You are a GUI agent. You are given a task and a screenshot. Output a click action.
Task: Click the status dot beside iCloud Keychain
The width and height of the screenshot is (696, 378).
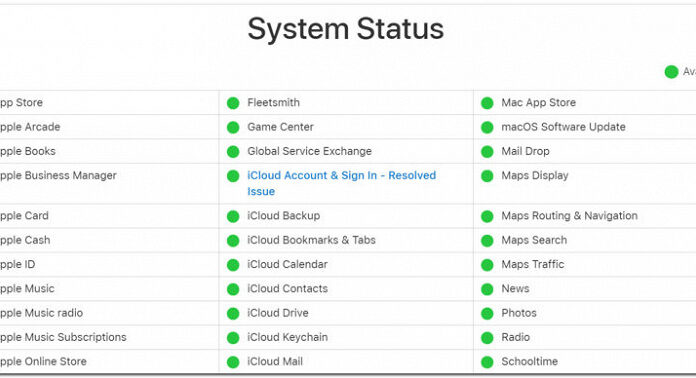233,338
